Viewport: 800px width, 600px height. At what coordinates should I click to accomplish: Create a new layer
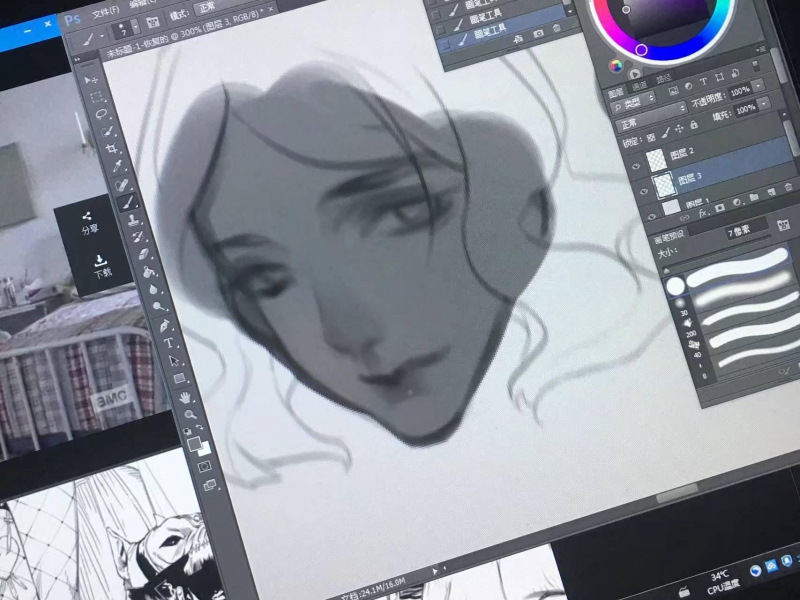pos(771,191)
